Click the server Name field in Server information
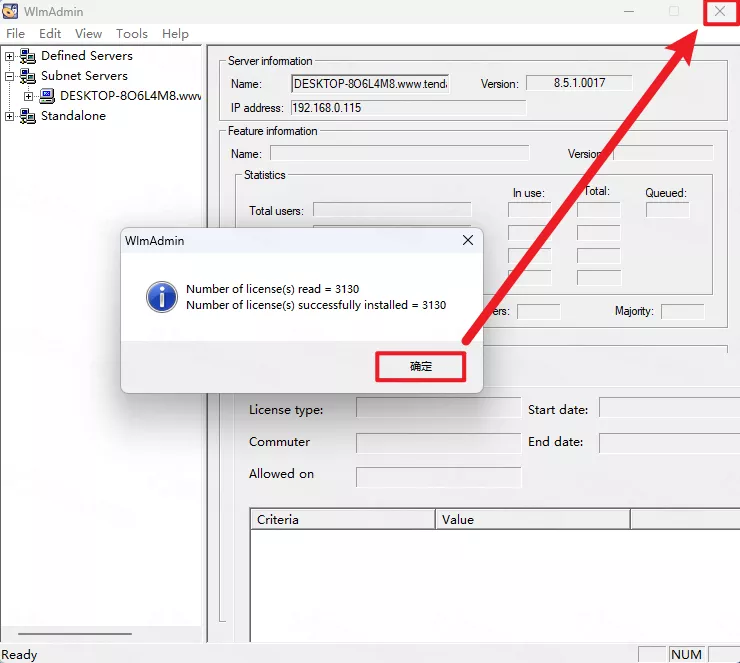740x663 pixels. (370, 84)
